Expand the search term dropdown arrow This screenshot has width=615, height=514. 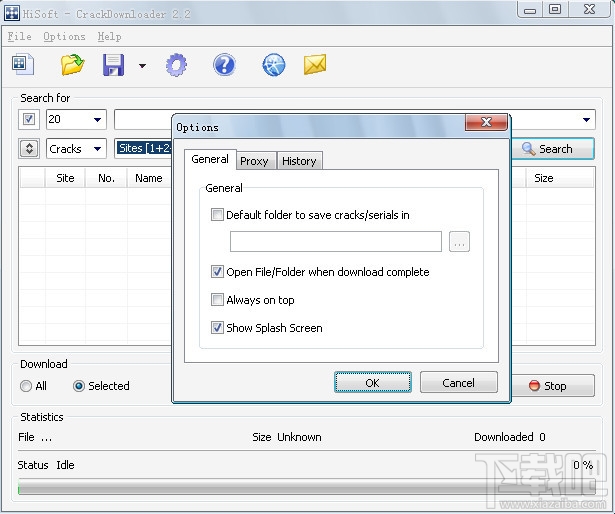coord(586,120)
